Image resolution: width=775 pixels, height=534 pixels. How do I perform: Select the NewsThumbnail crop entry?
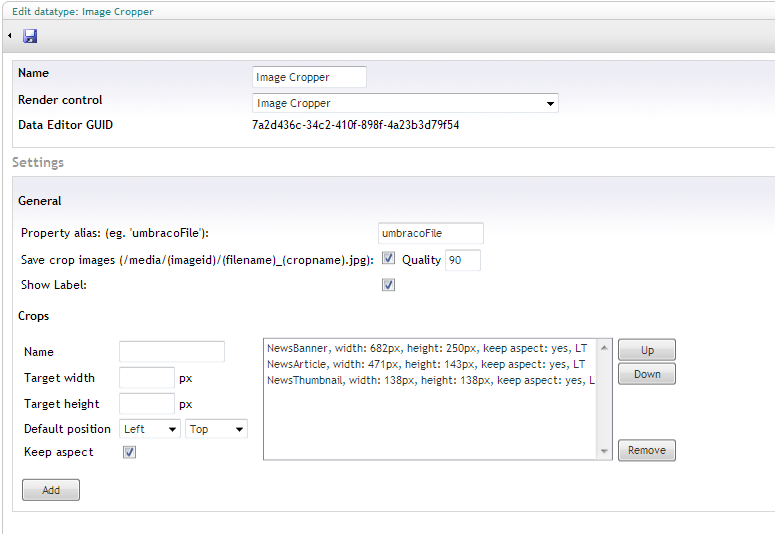tap(425, 381)
